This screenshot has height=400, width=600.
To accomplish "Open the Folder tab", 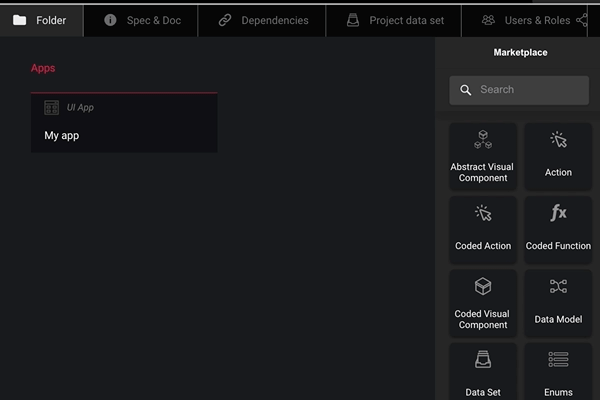I will [x=40, y=20].
